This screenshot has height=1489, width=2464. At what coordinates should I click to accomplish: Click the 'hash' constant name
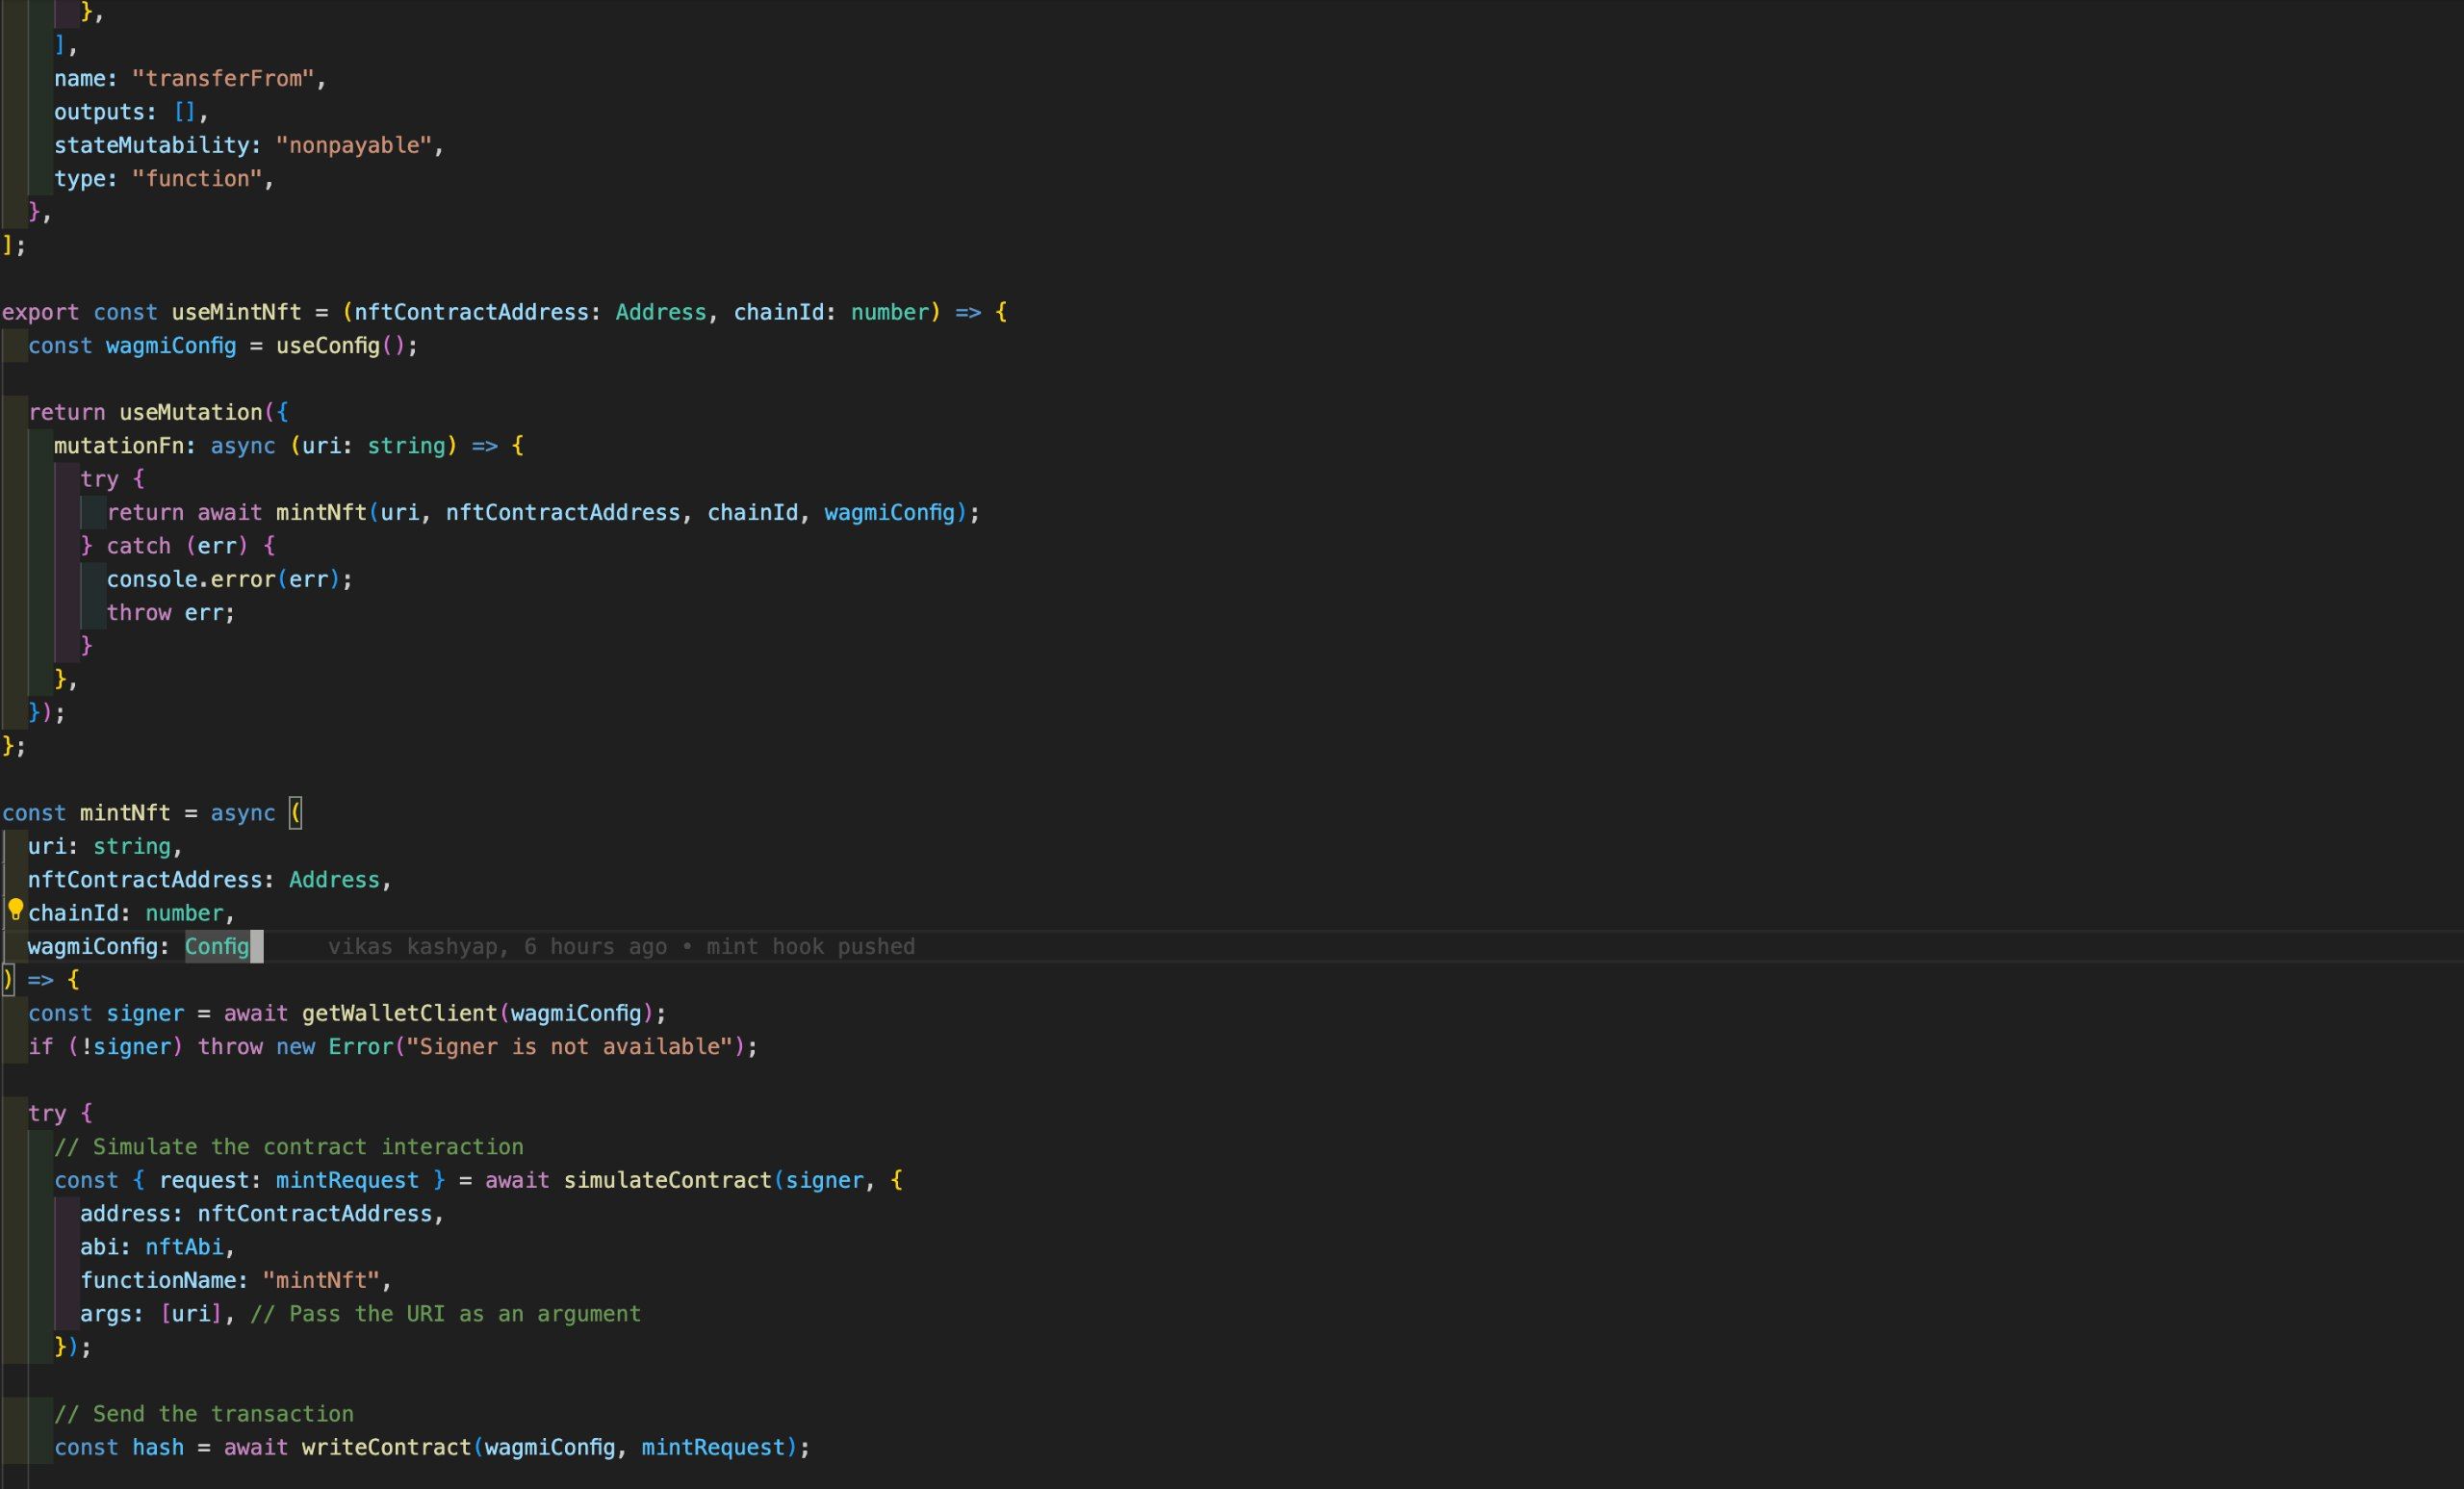158,1447
